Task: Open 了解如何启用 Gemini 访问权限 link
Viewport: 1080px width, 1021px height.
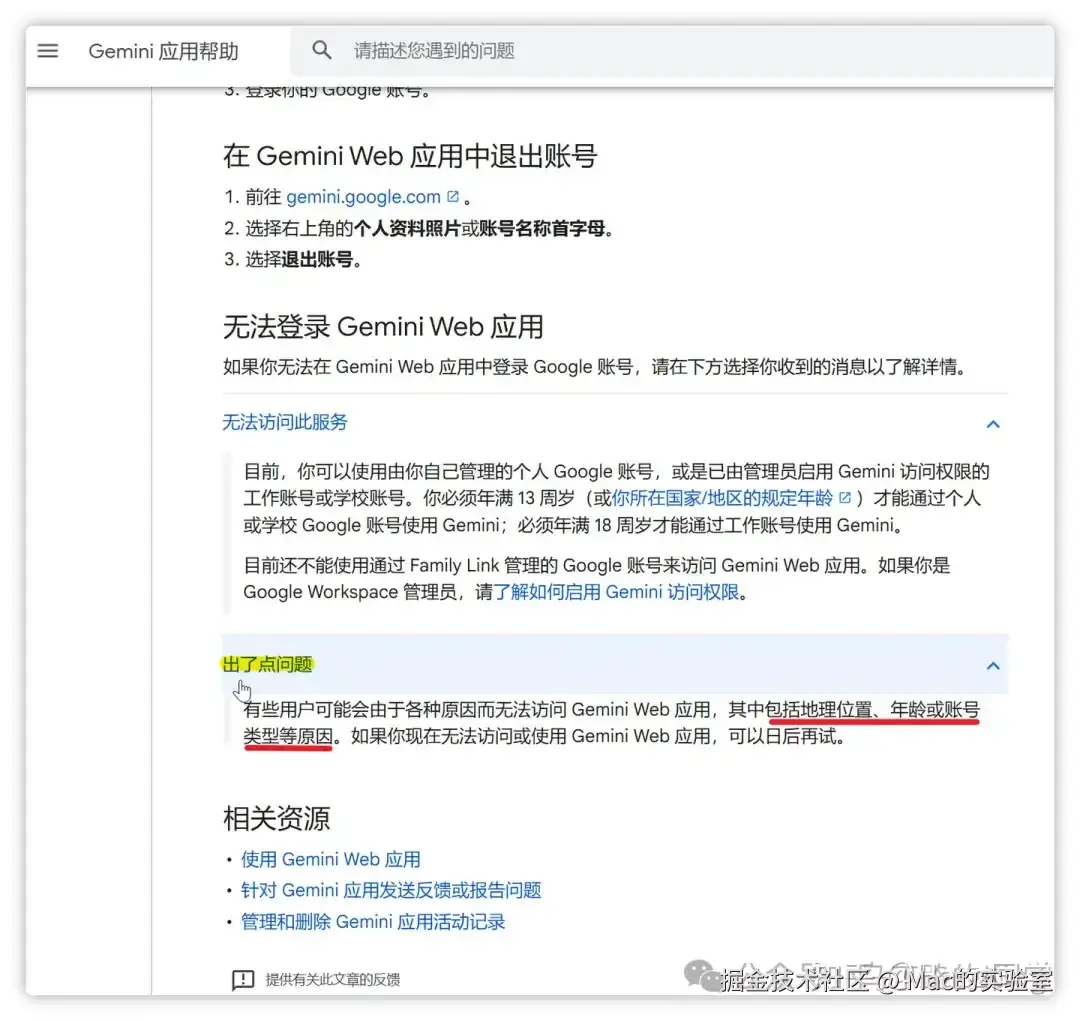Action: pos(616,592)
